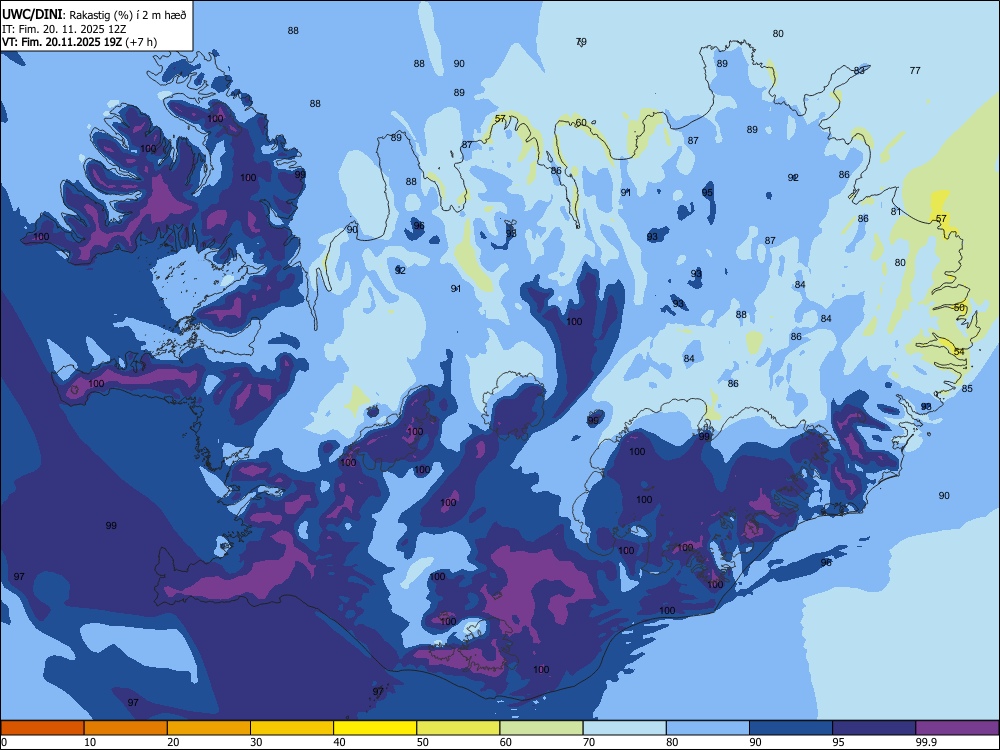Image resolution: width=1000 pixels, height=750 pixels.
Task: Click the '50' value in the yellow map area
Action: pos(959,308)
